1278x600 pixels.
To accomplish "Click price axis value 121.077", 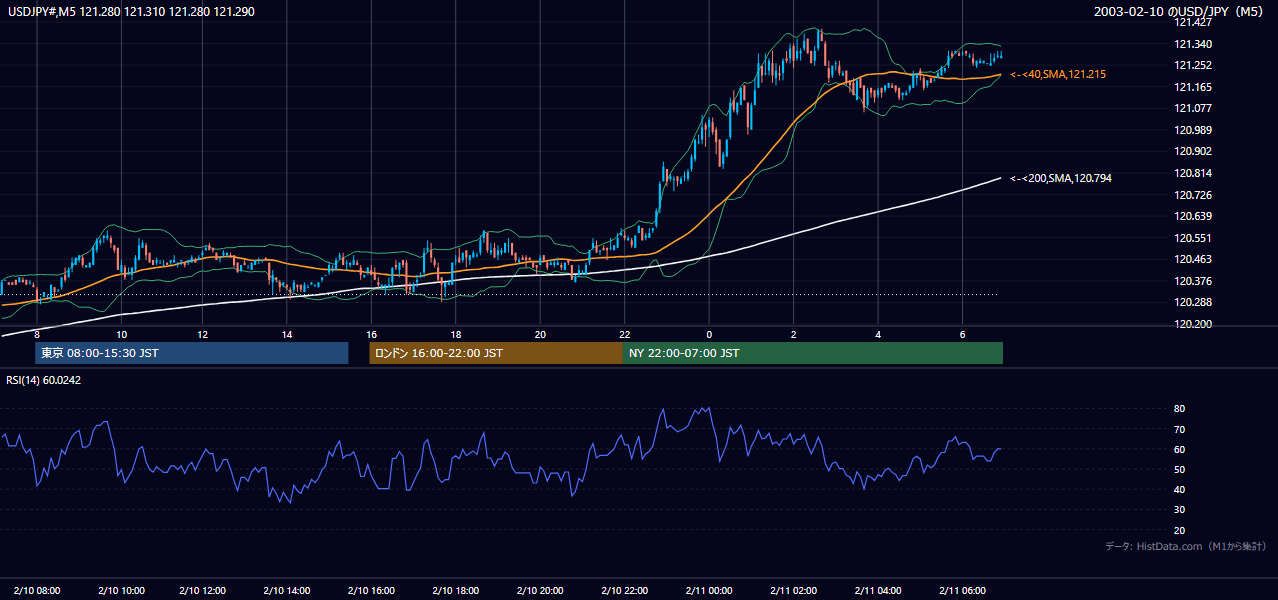I will click(x=1192, y=108).
